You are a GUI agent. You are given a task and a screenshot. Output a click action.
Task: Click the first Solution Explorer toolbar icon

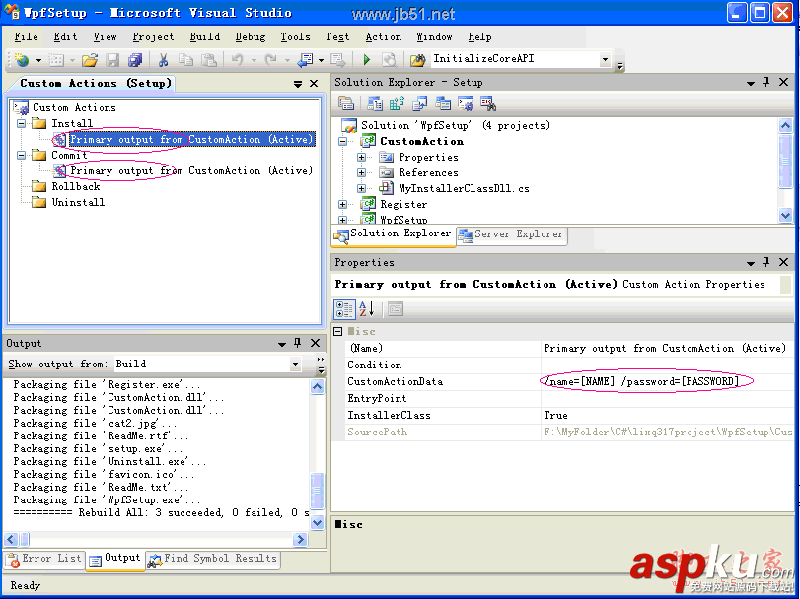[346, 103]
